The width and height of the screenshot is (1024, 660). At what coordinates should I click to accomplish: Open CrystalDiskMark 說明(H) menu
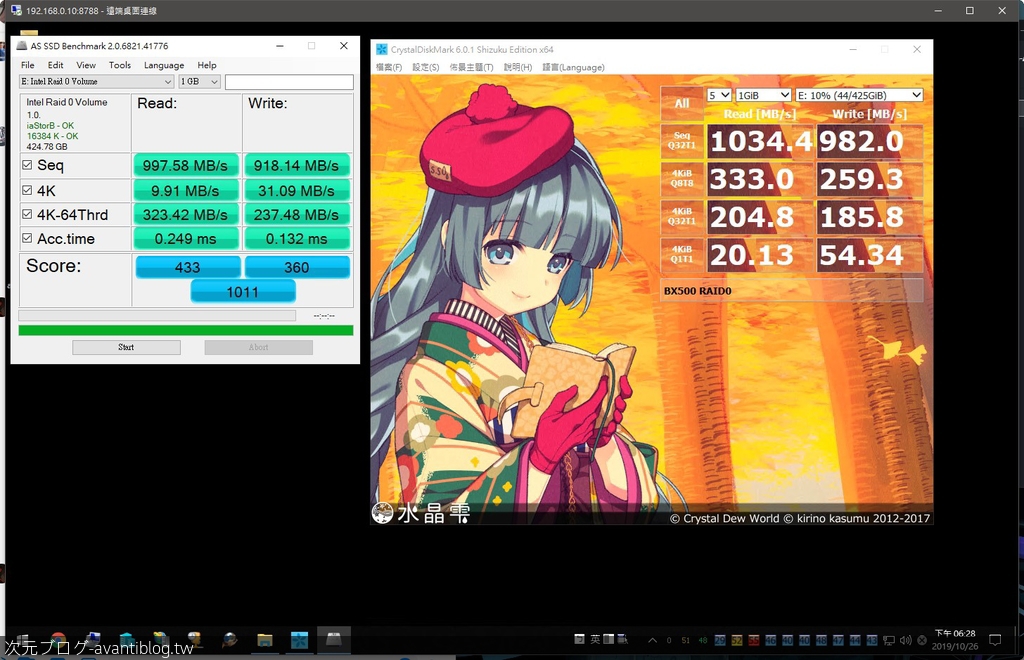[518, 67]
